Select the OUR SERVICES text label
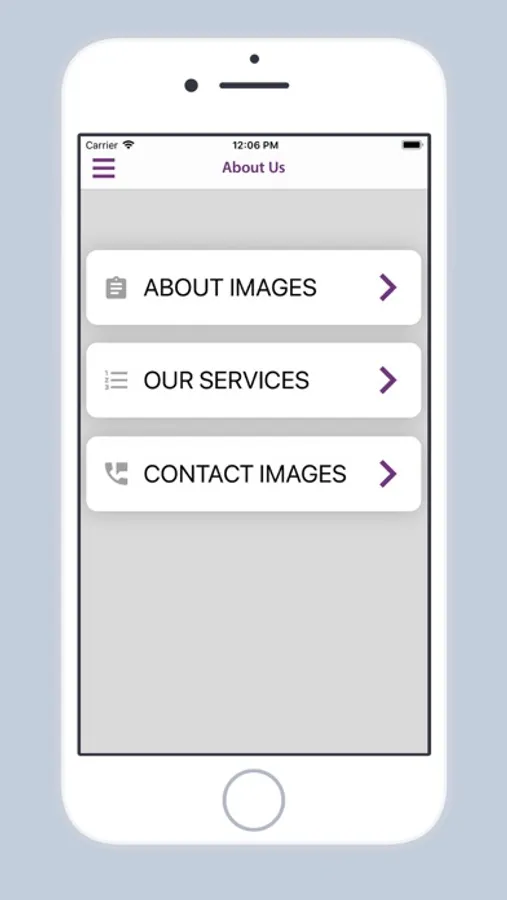 [x=226, y=381]
